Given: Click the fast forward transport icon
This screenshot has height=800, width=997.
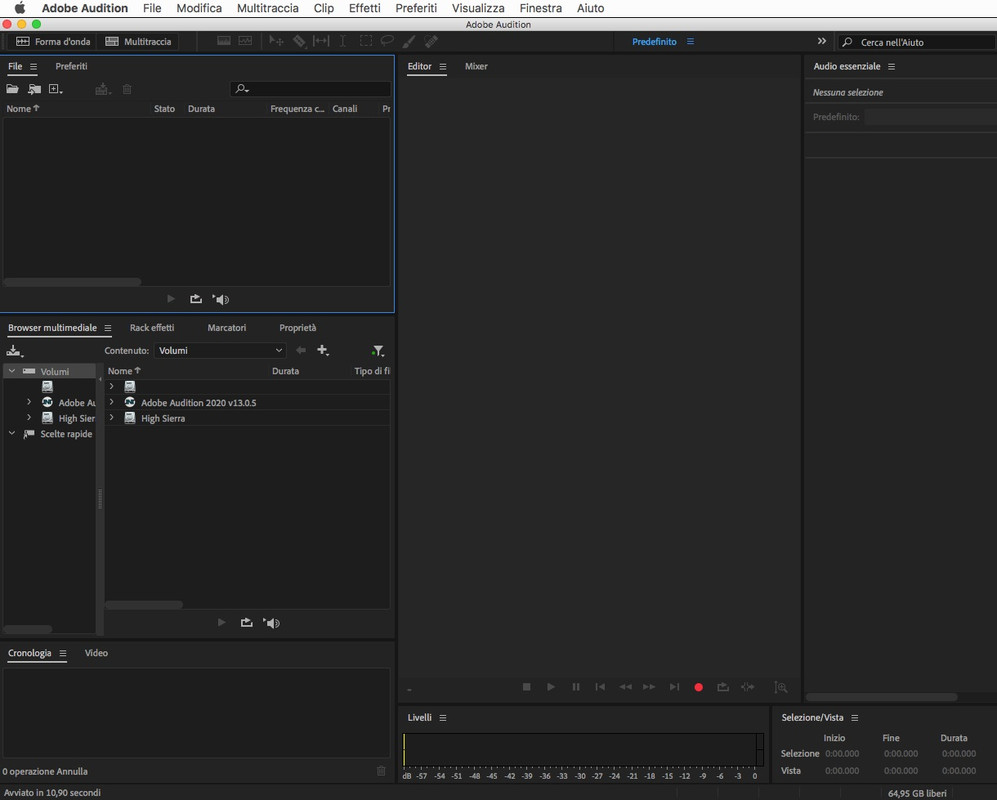Looking at the screenshot, I should coord(649,687).
